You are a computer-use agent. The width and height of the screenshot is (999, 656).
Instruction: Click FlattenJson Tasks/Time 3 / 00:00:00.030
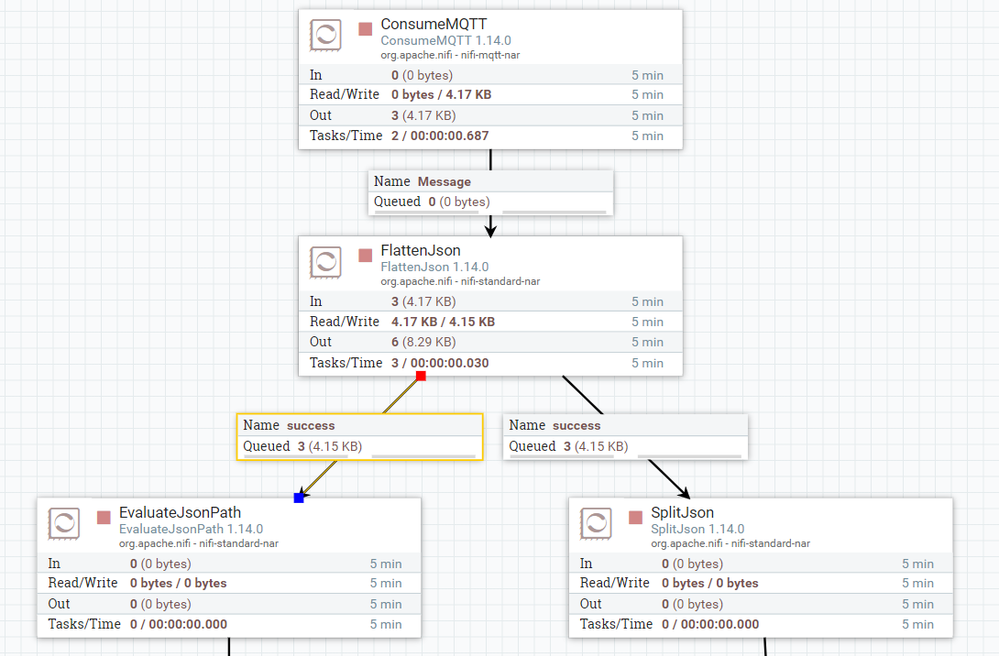coord(440,363)
